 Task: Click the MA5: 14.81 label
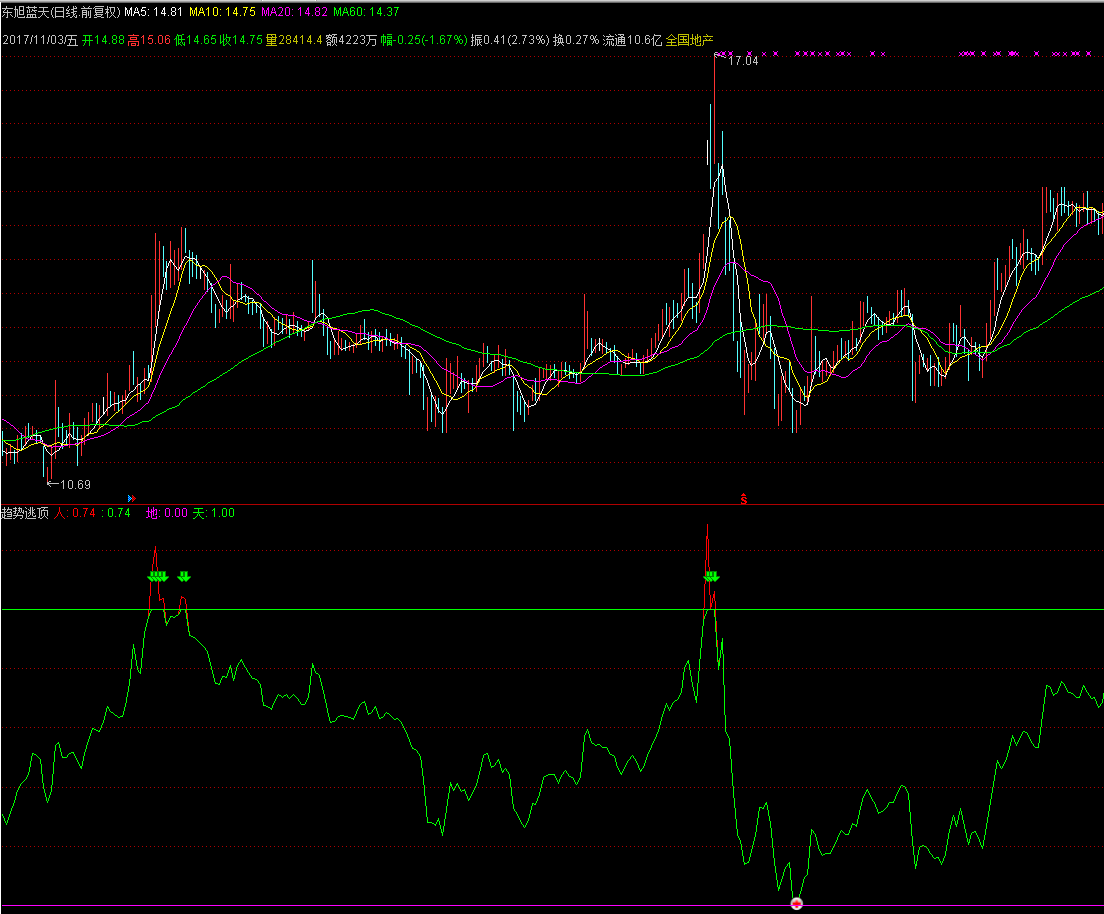point(153,12)
